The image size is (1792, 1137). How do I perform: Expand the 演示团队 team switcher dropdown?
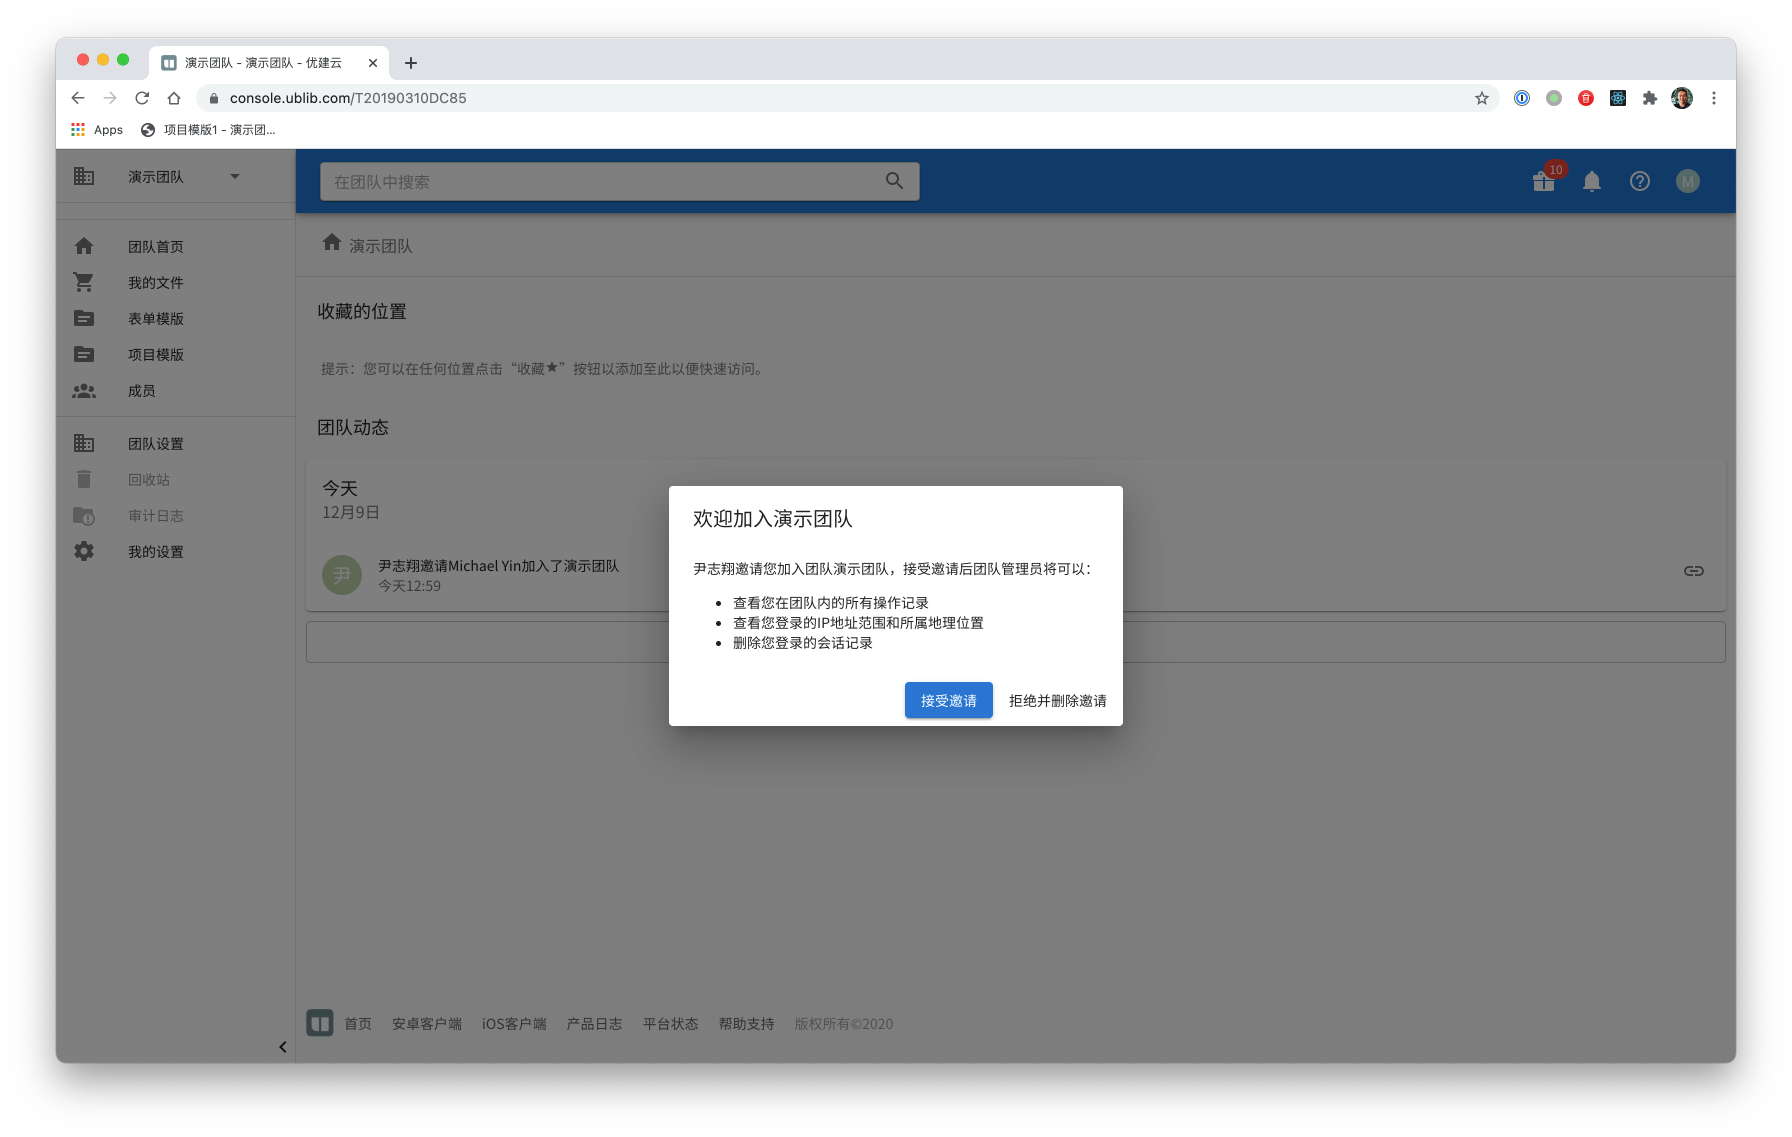(235, 177)
